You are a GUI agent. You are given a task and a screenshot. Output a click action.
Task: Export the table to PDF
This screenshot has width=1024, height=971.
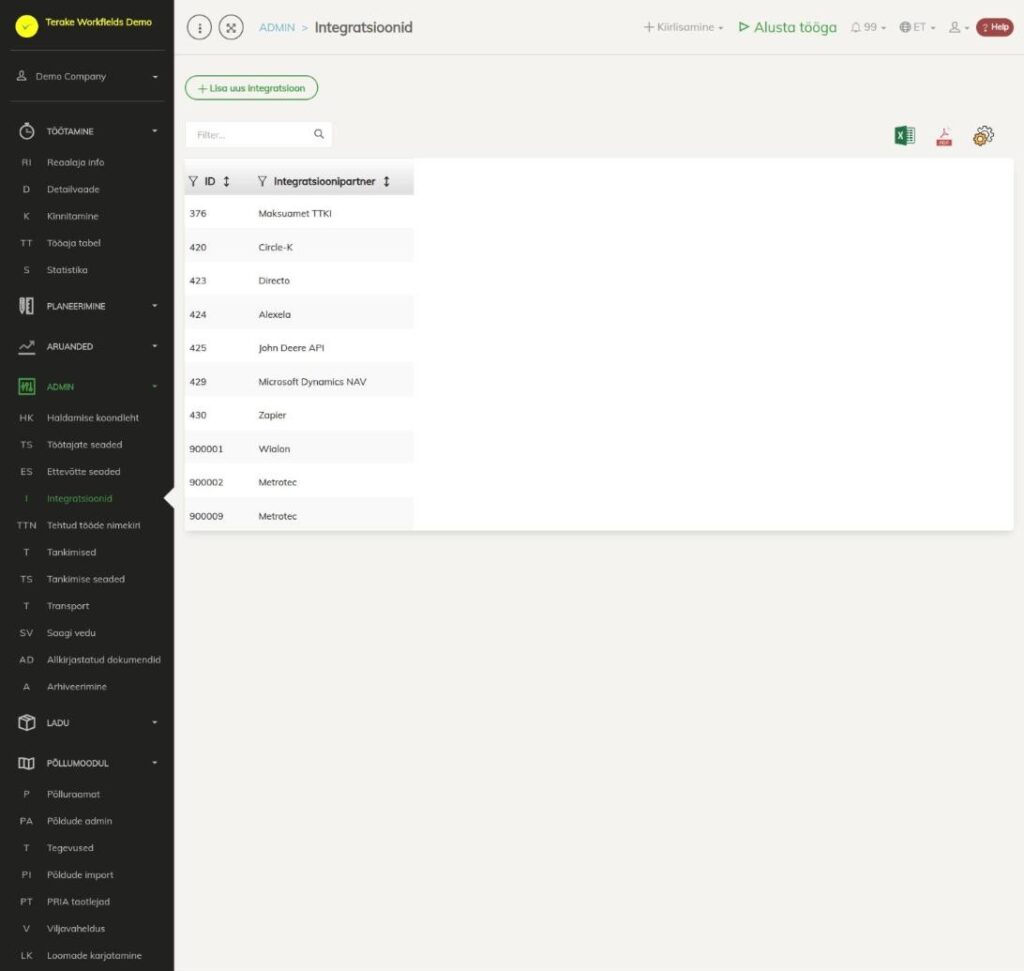(x=944, y=136)
